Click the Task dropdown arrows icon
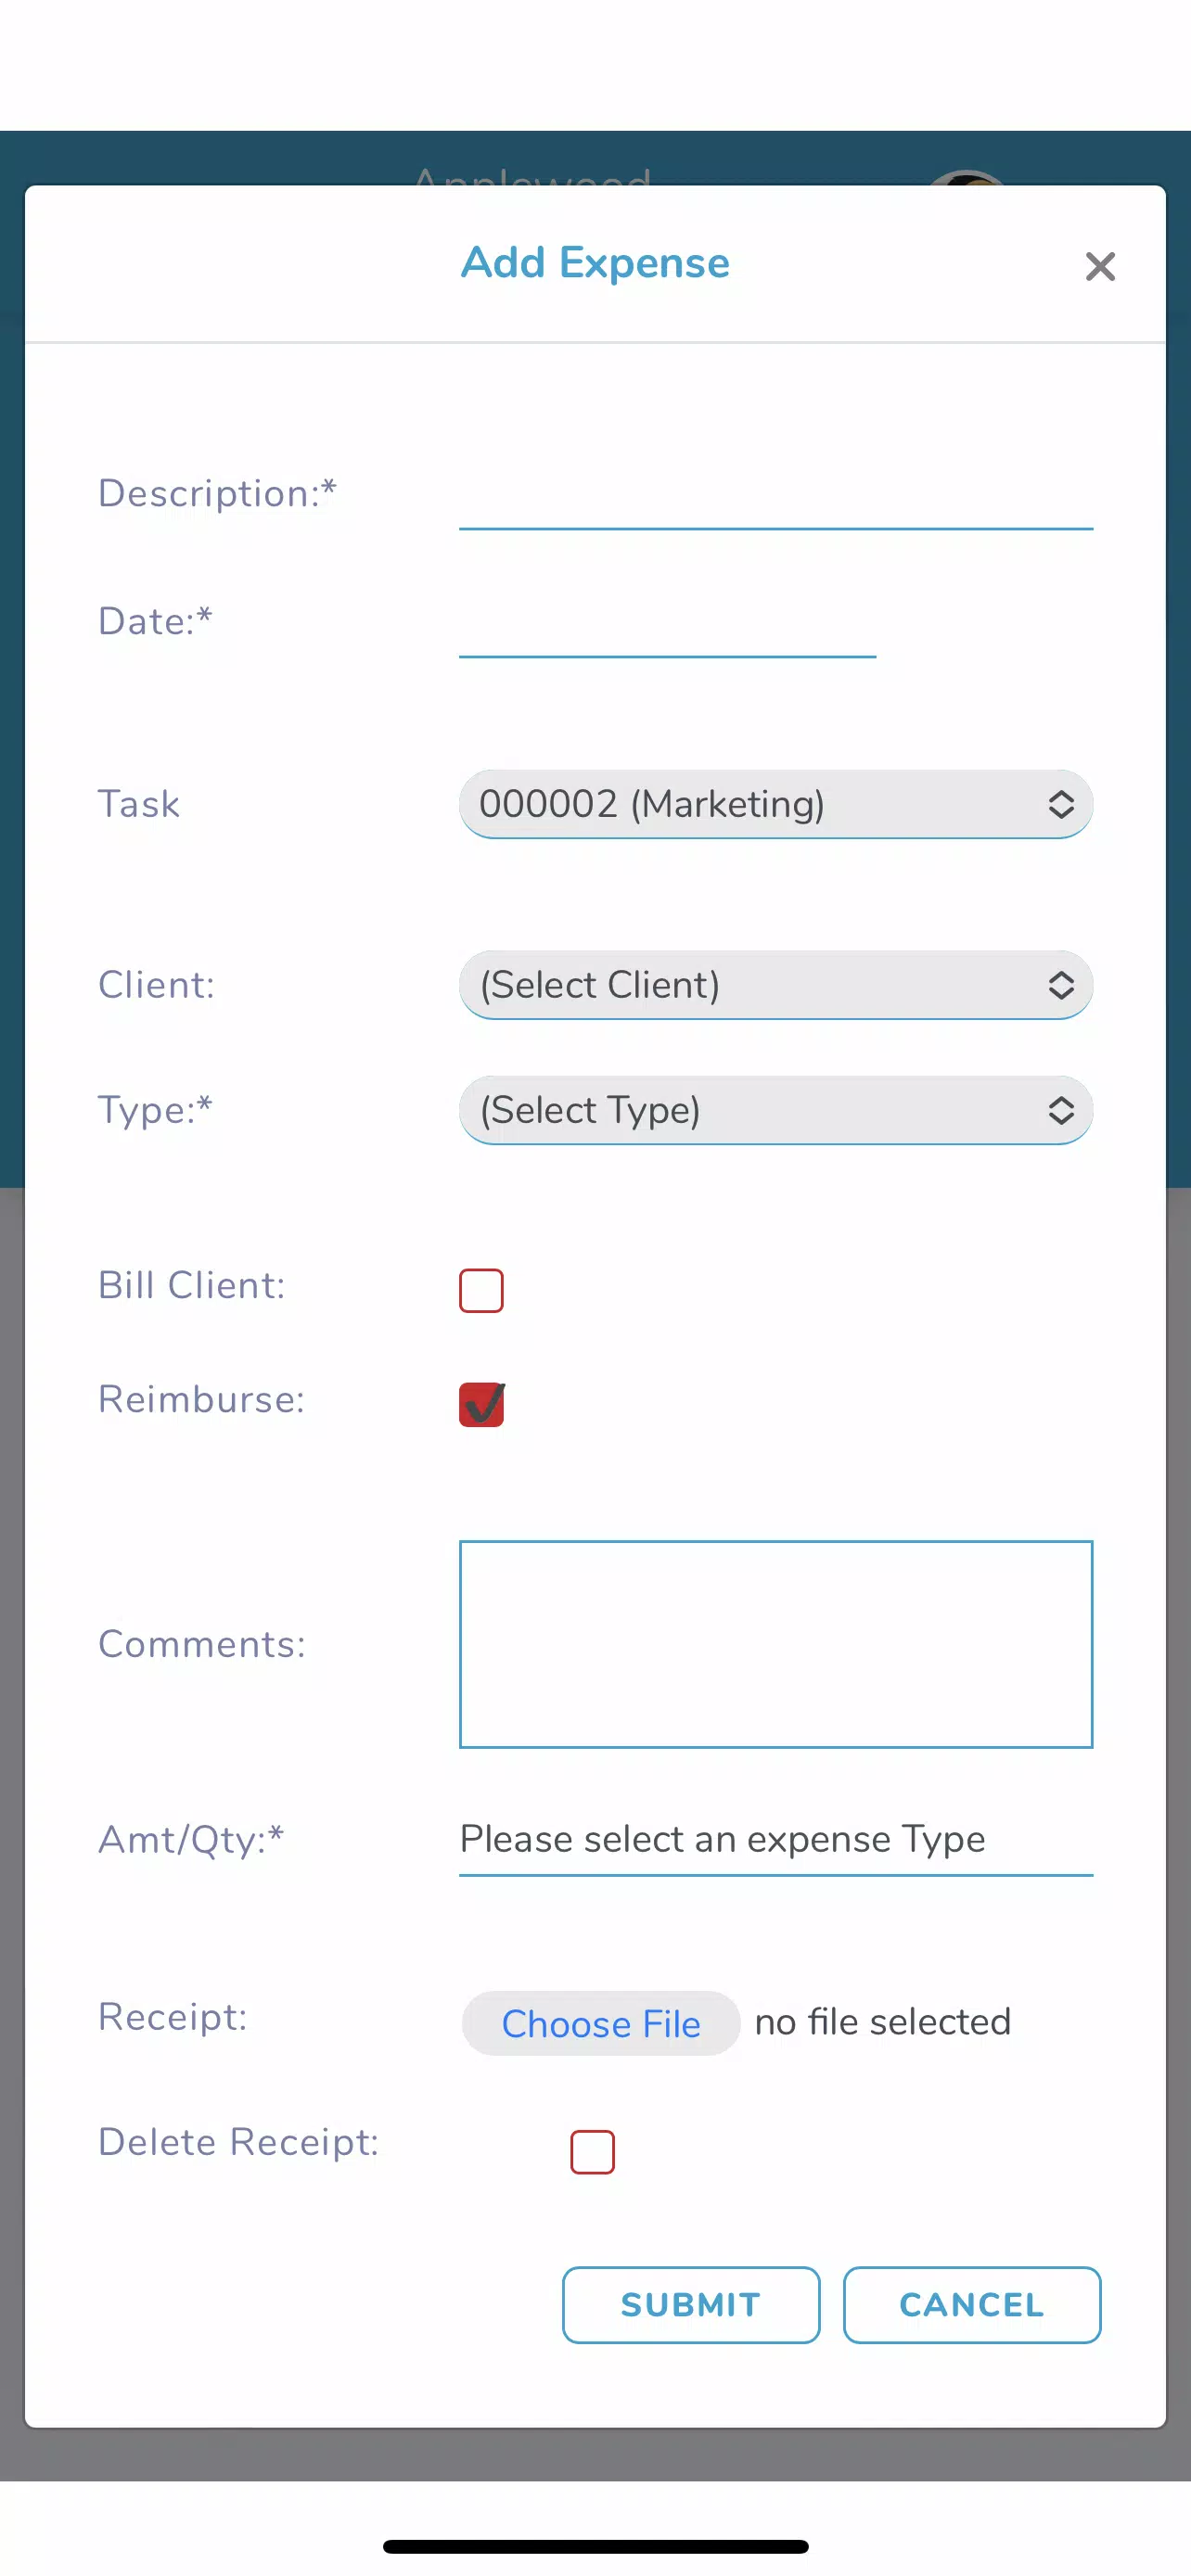 (1061, 804)
